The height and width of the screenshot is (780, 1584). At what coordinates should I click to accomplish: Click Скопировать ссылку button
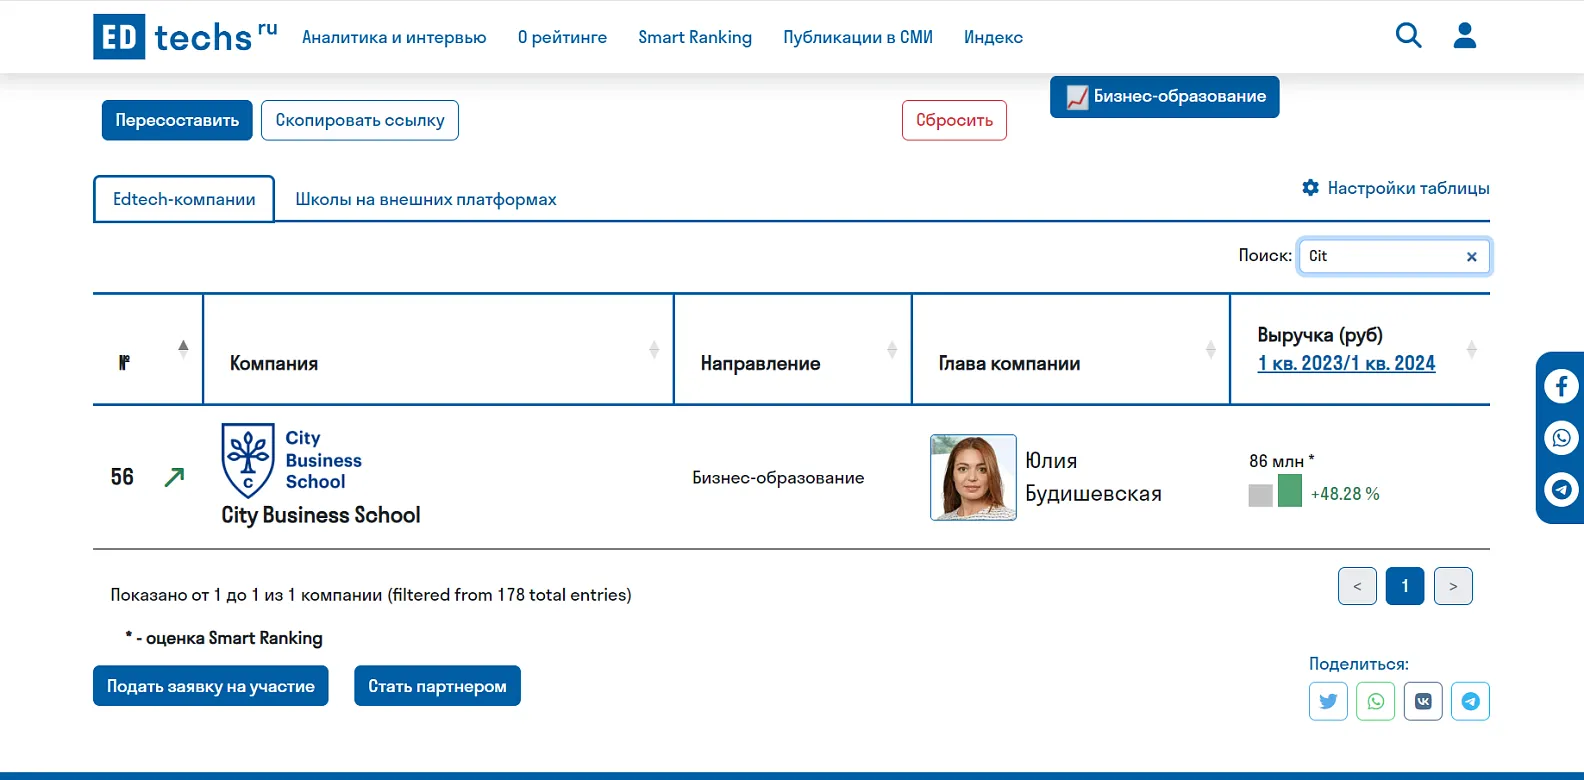pos(360,120)
